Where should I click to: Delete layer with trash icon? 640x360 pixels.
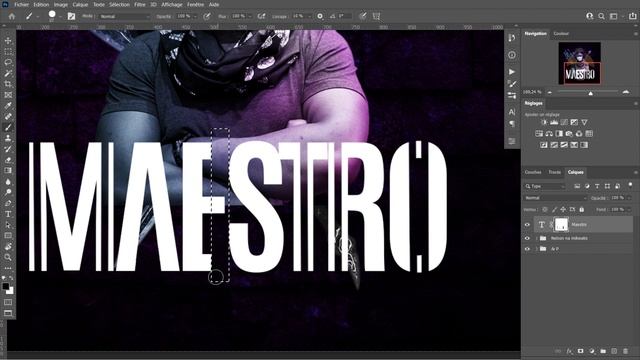625,351
